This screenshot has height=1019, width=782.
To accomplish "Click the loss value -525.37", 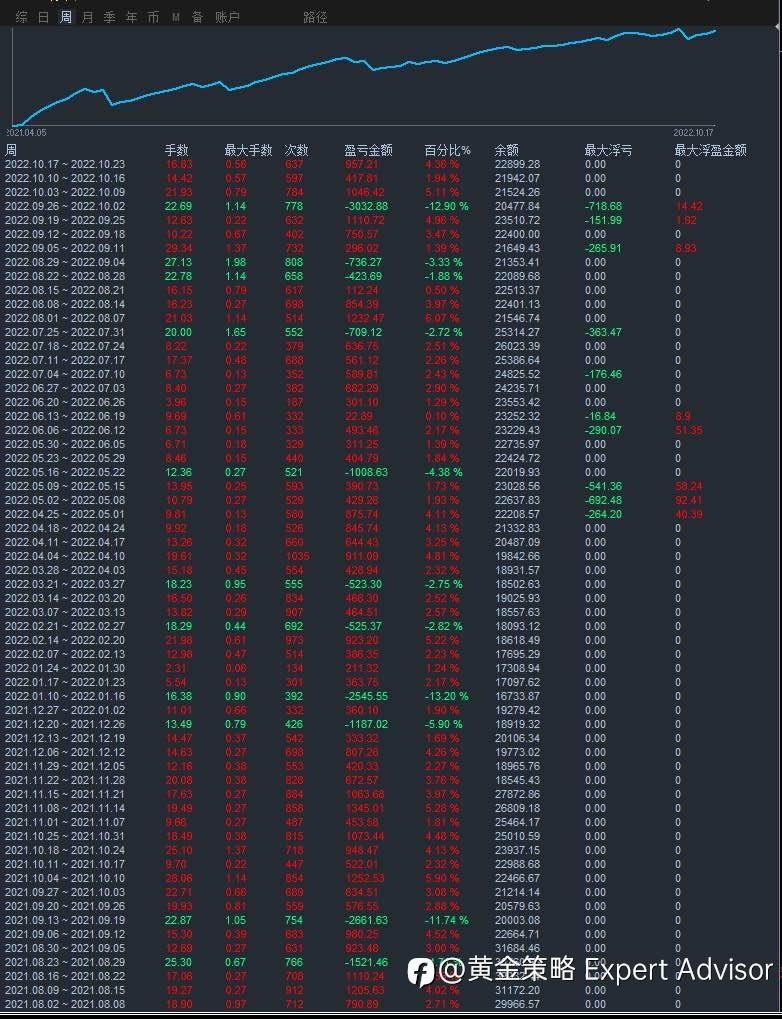I will click(x=363, y=626).
